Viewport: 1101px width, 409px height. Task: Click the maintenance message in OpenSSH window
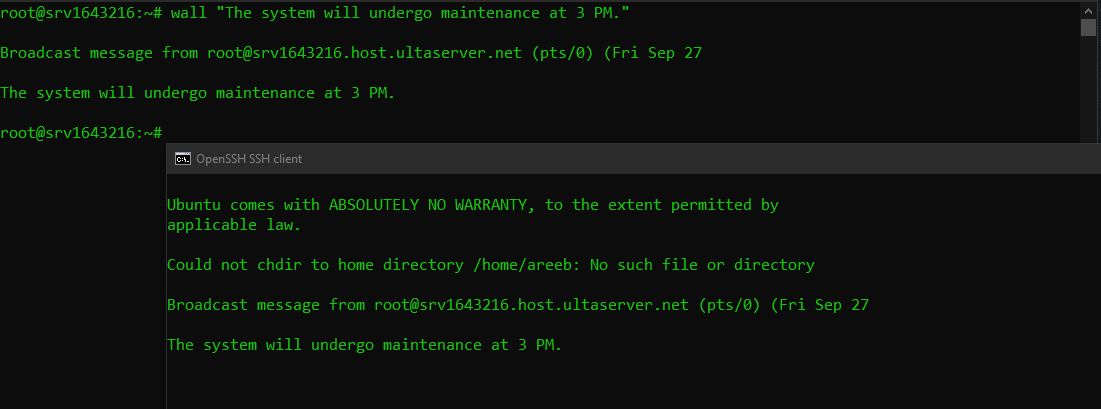pos(364,345)
